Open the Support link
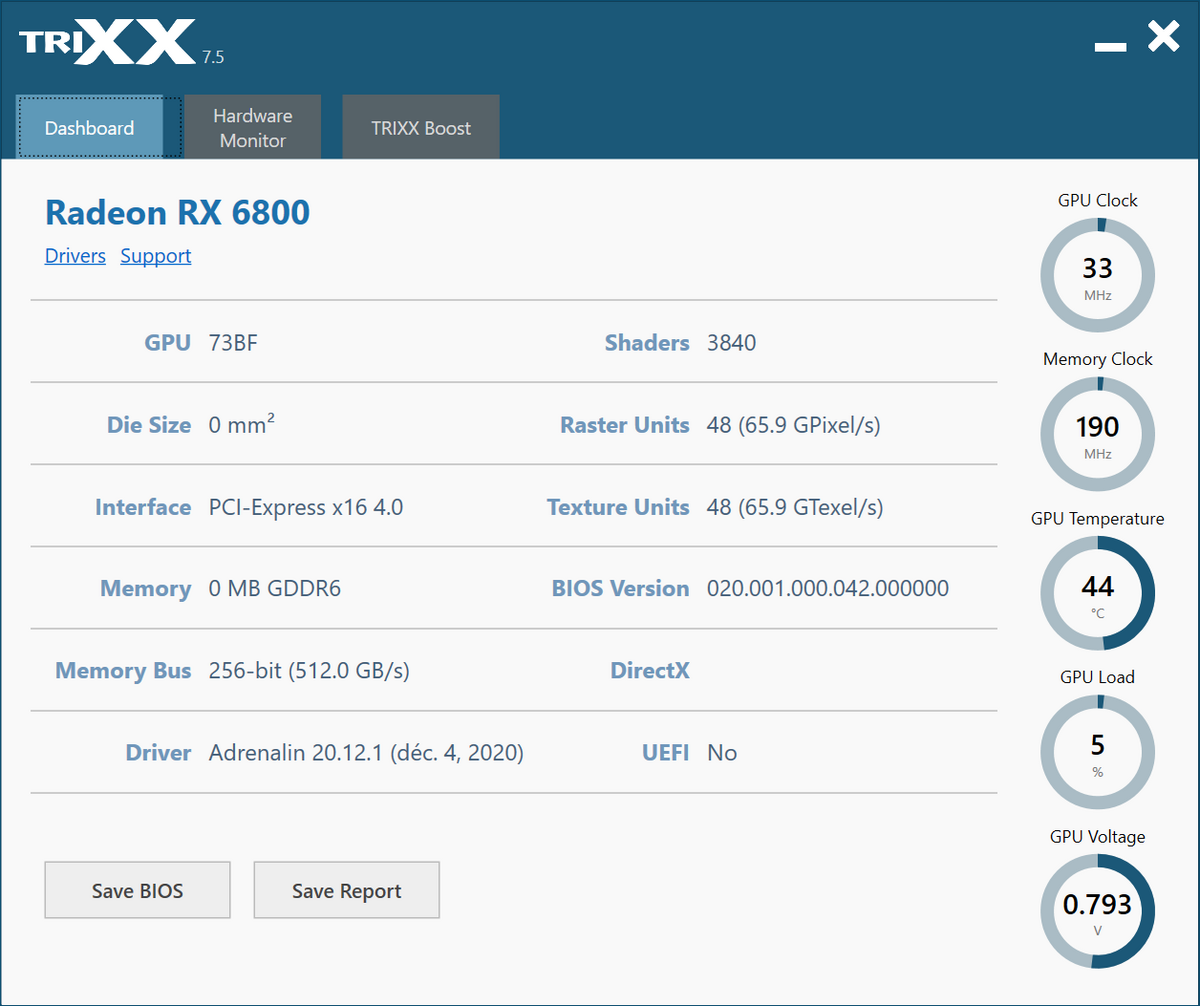Viewport: 1200px width, 1006px height. point(156,256)
